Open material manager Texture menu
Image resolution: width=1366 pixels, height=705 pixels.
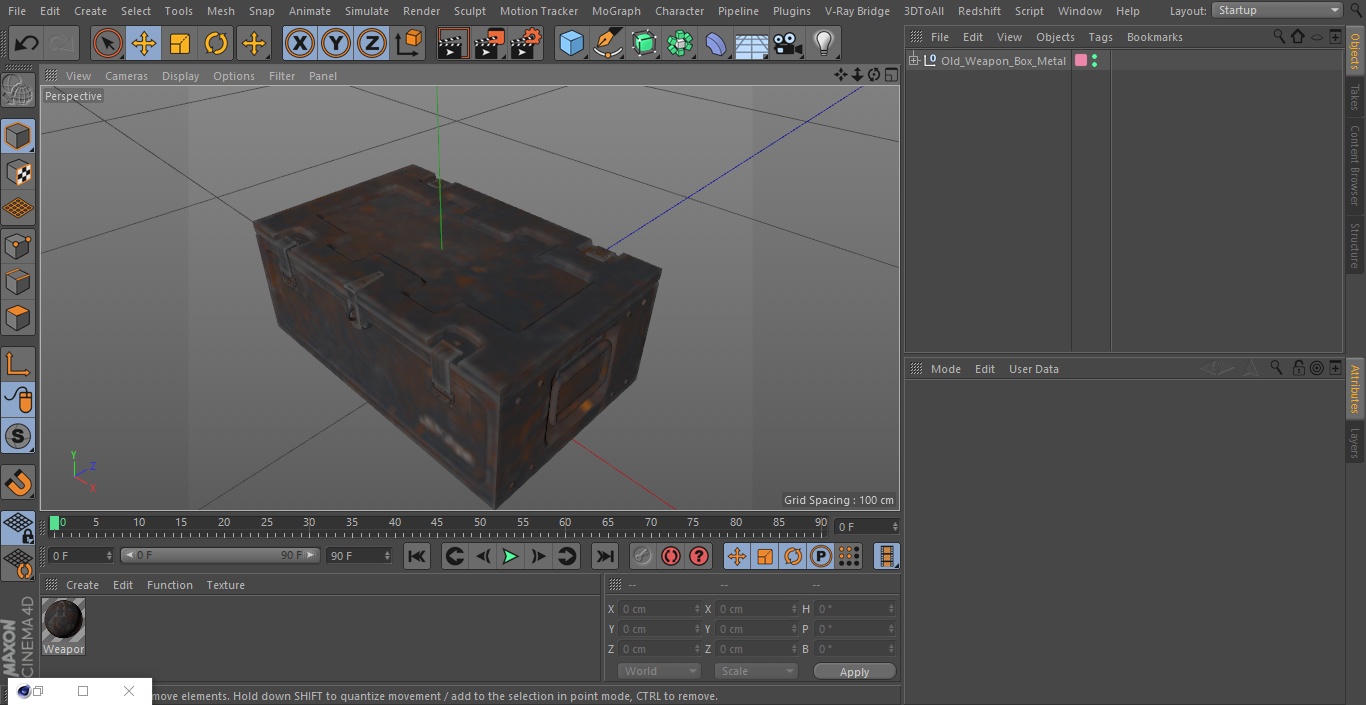pyautogui.click(x=225, y=585)
